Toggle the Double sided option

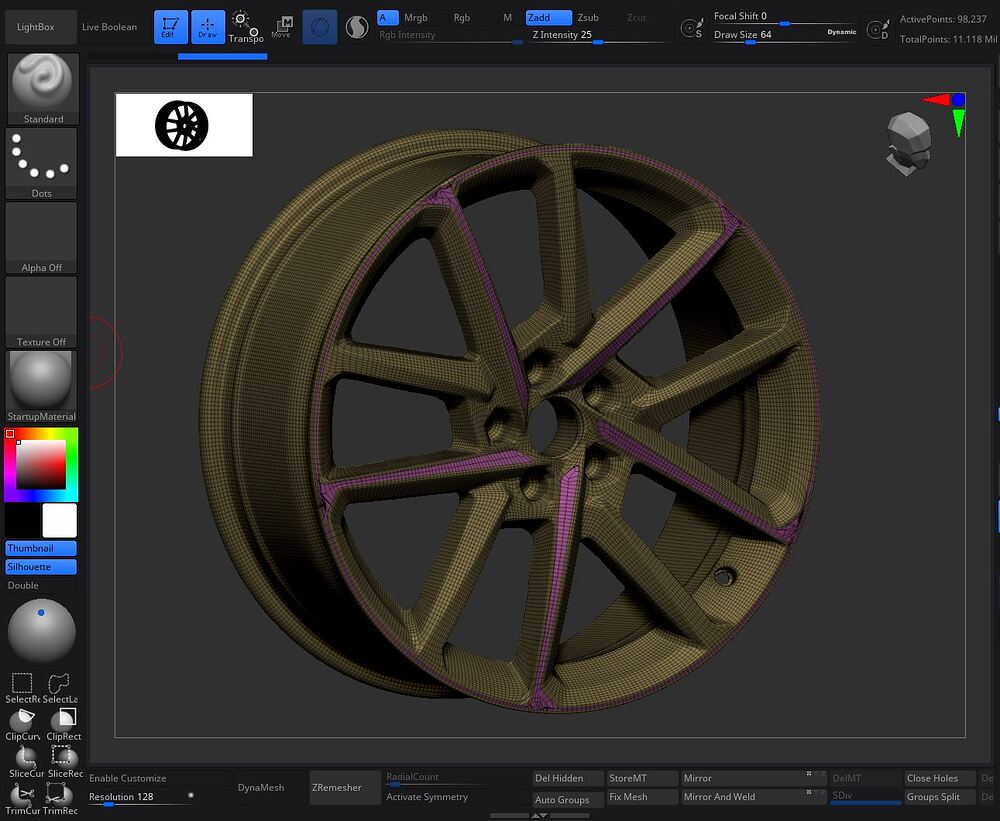pyautogui.click(x=41, y=585)
